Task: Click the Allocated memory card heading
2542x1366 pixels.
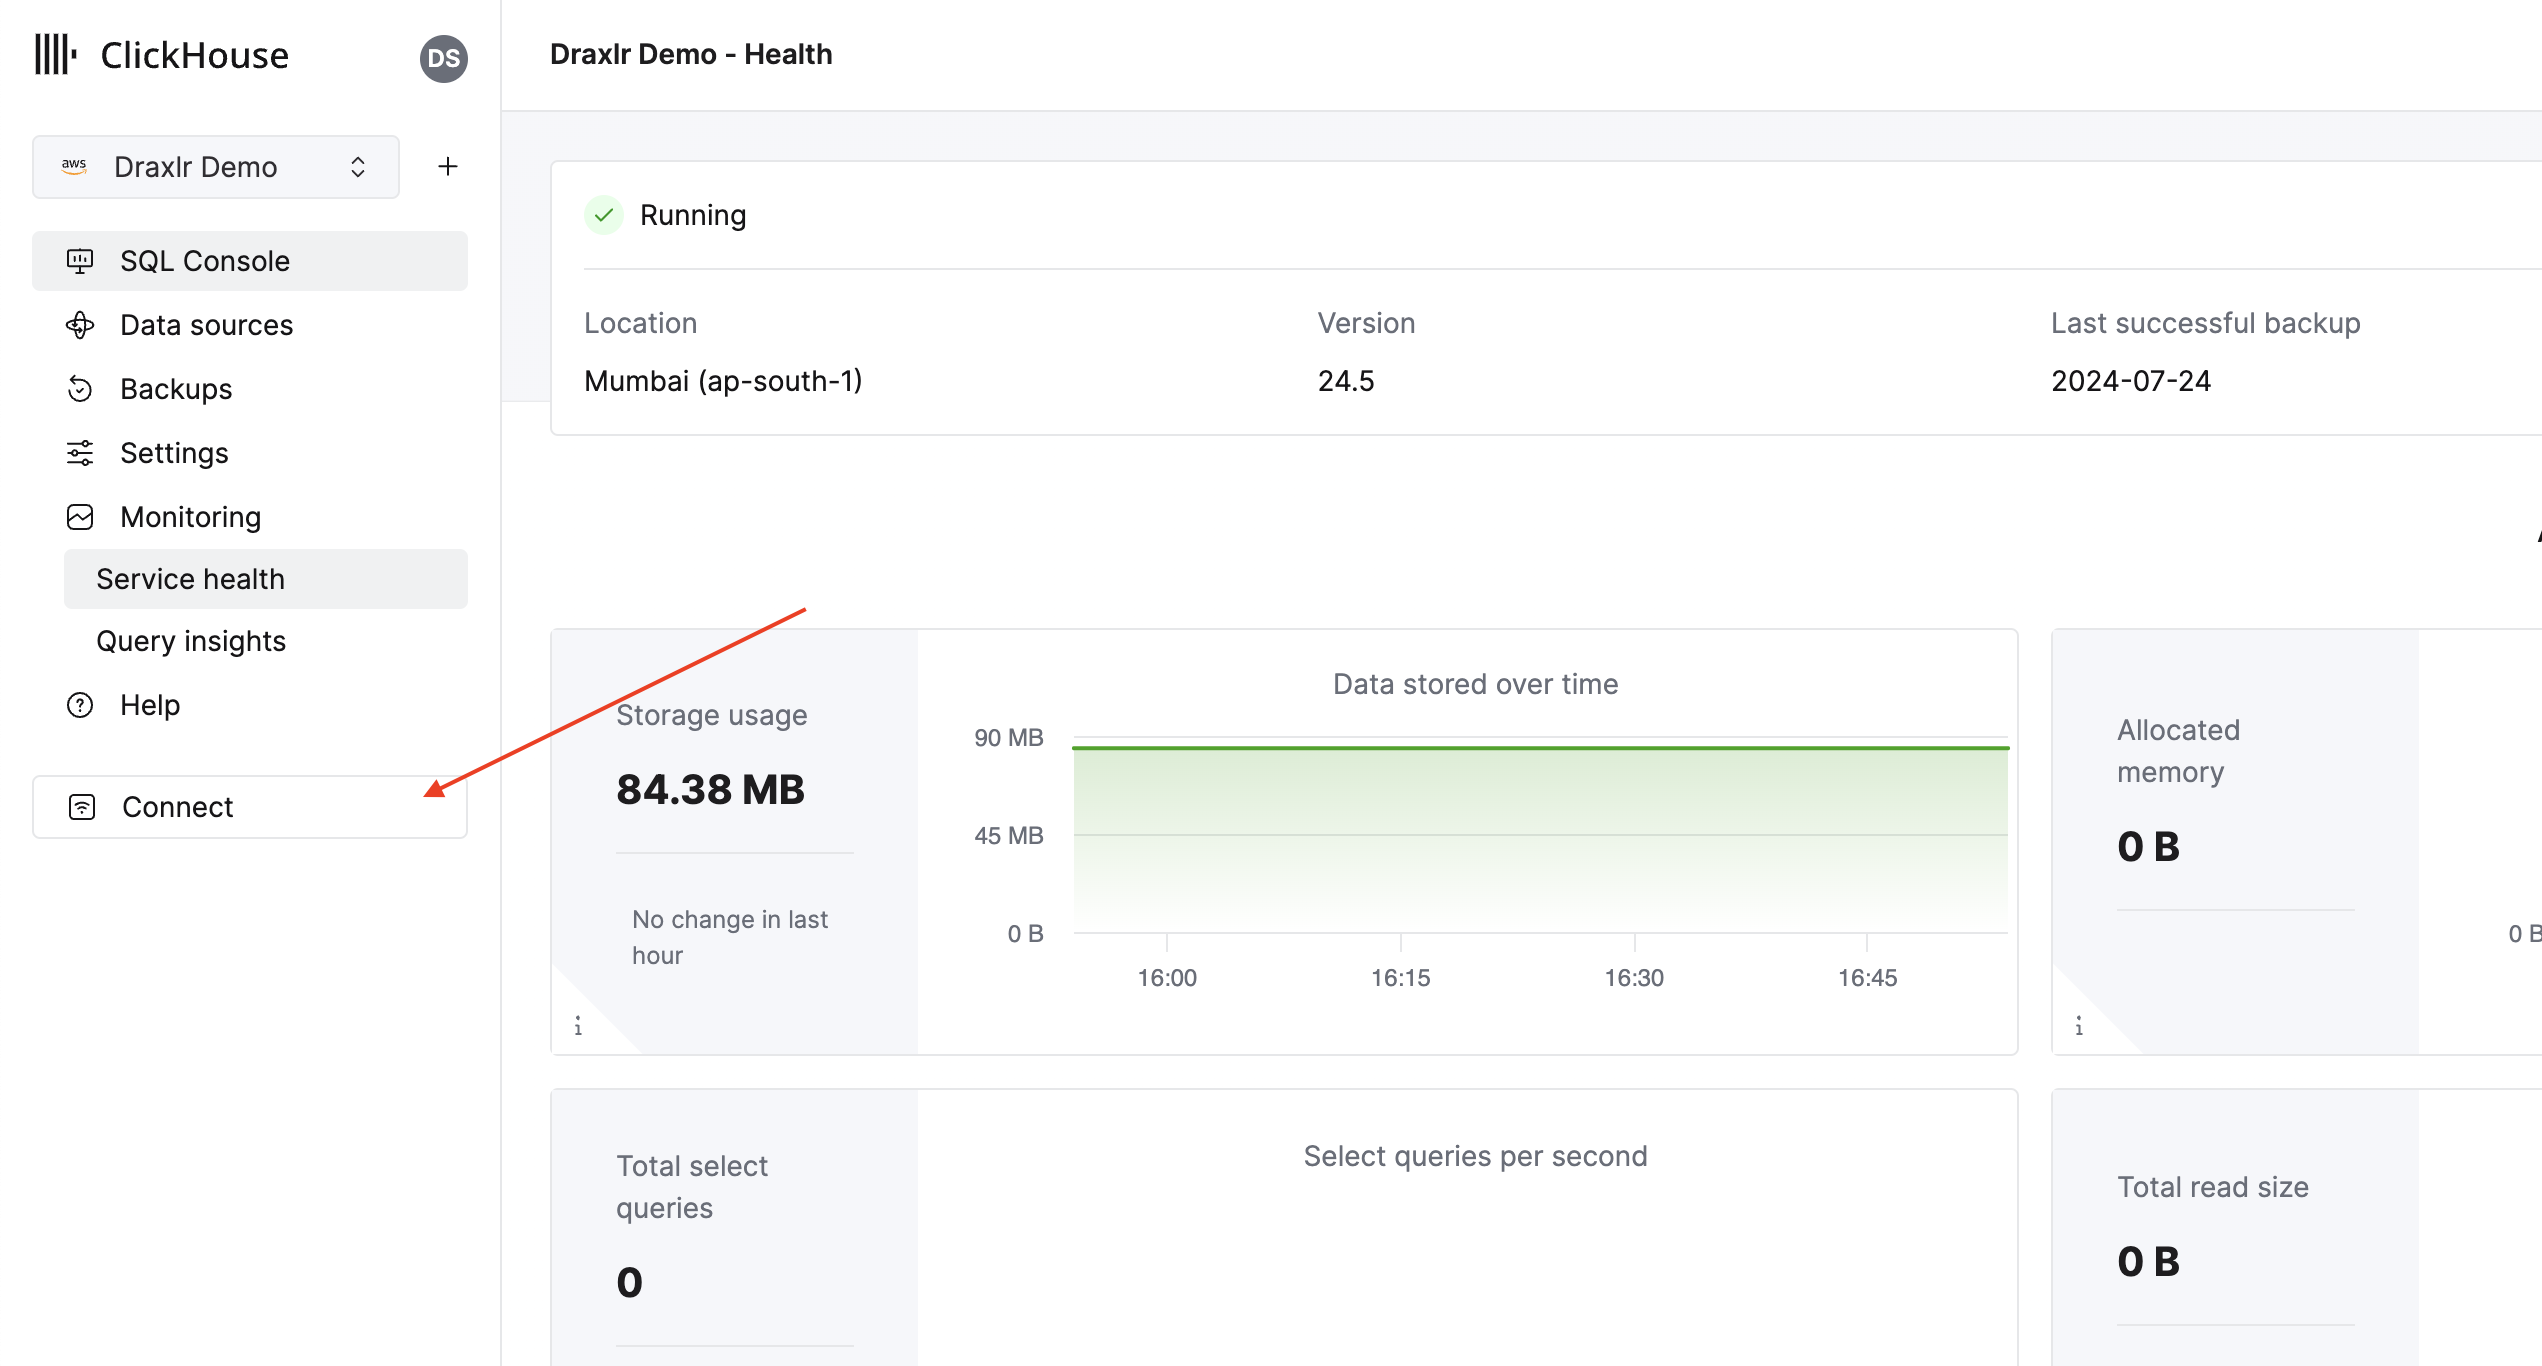Action: click(2178, 751)
